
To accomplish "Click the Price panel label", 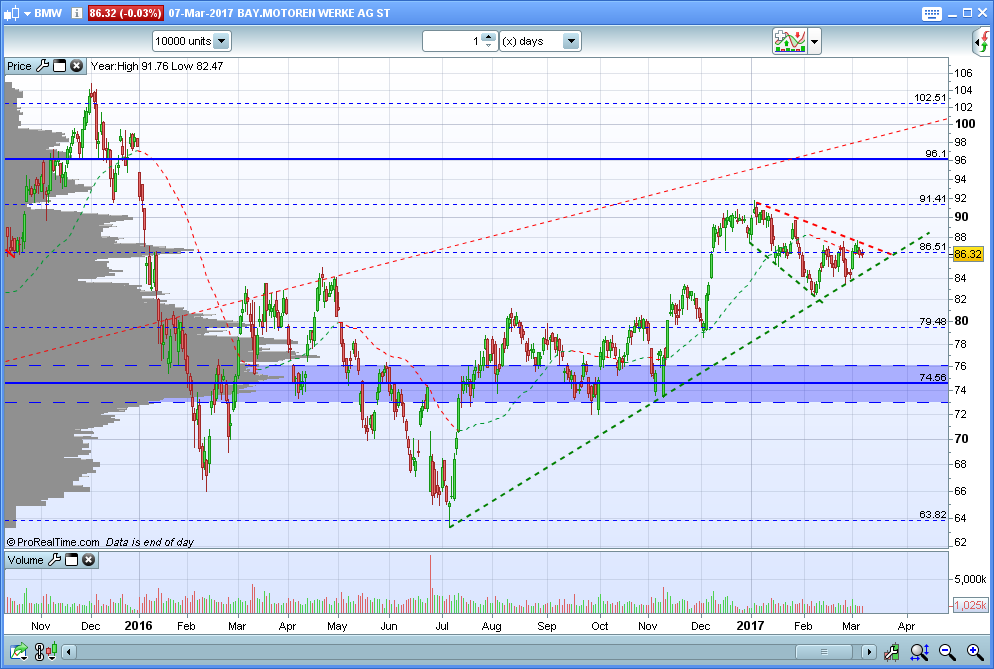I will [x=19, y=66].
